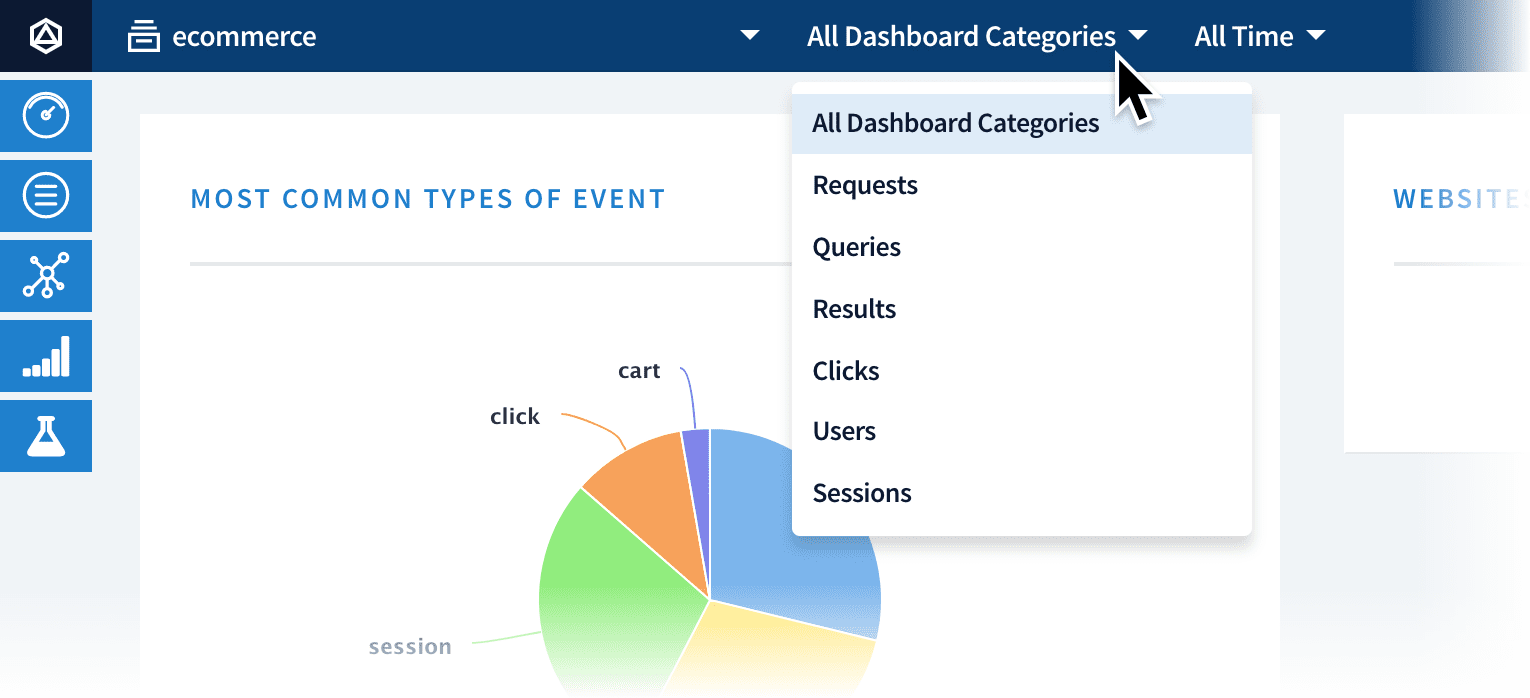The image size is (1530, 698).
Task: Select the dashboards gauge icon in the sidebar
Action: click(46, 116)
